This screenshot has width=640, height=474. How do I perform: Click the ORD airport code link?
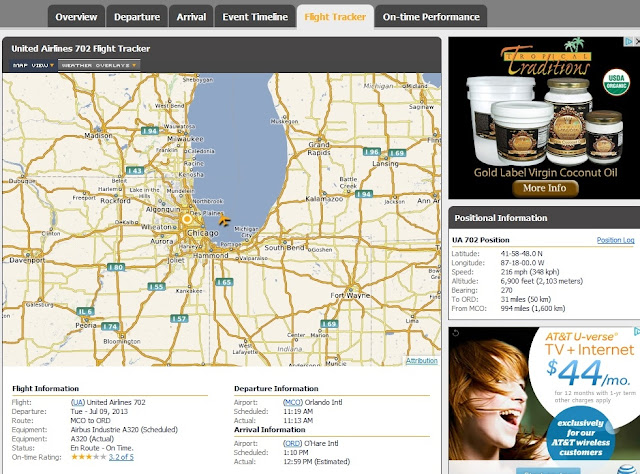[292, 443]
